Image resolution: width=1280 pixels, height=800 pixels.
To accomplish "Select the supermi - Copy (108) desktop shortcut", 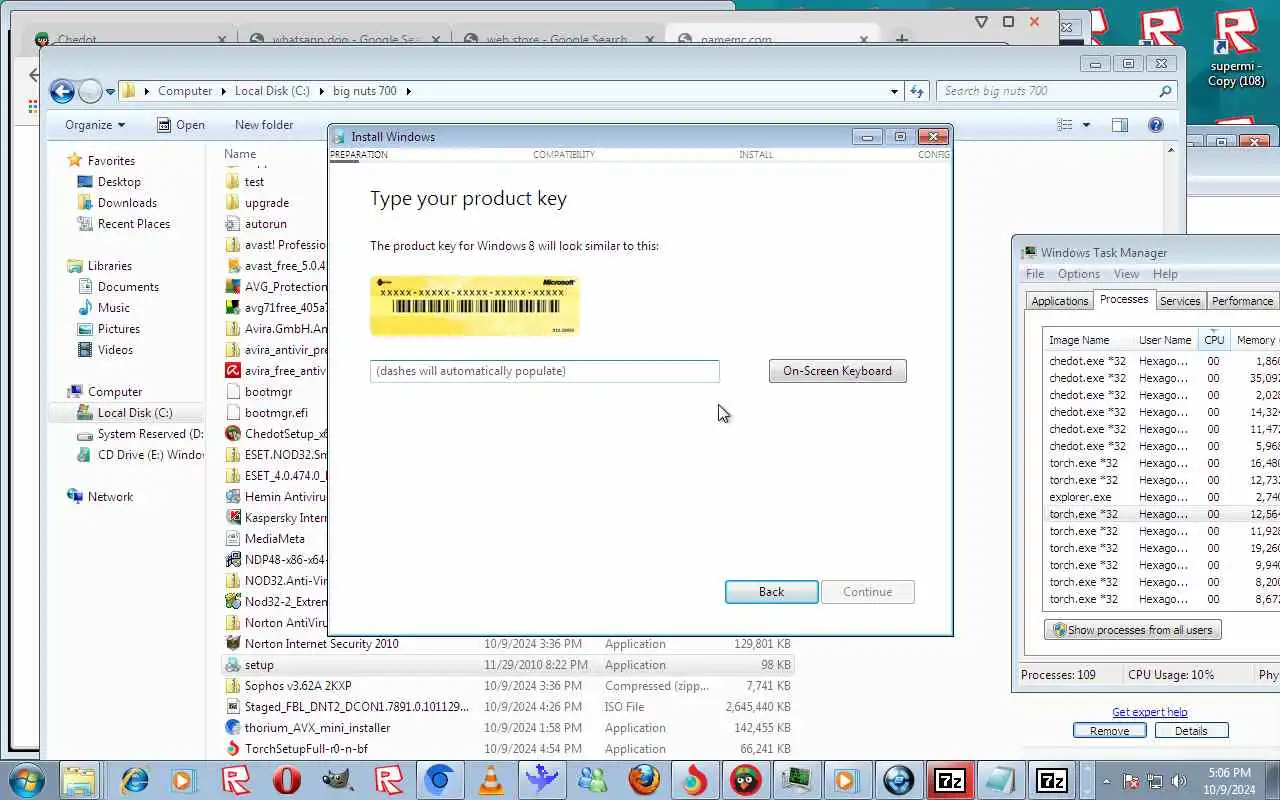I will click(1236, 50).
